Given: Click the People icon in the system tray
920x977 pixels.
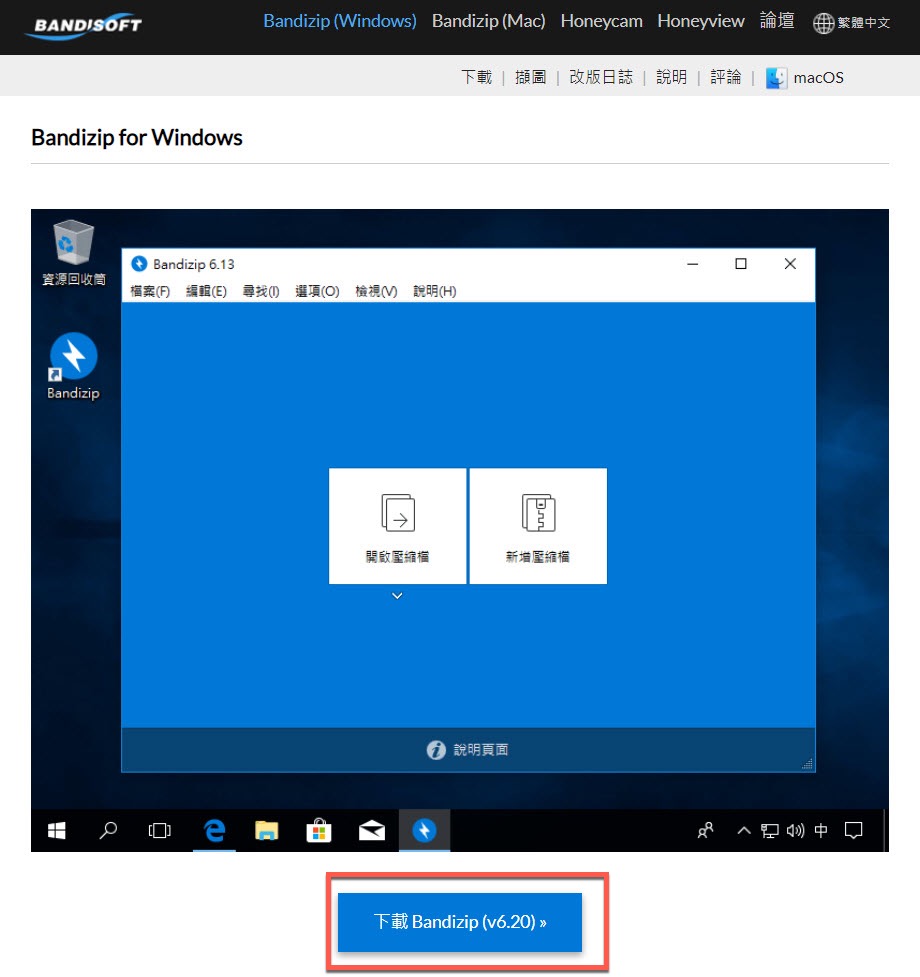Looking at the screenshot, I should point(706,831).
